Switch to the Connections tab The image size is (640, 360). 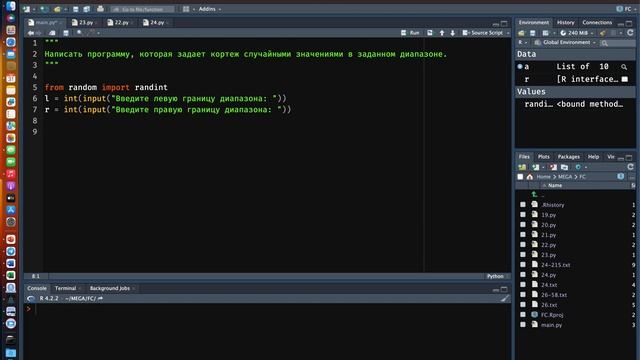(x=597, y=22)
